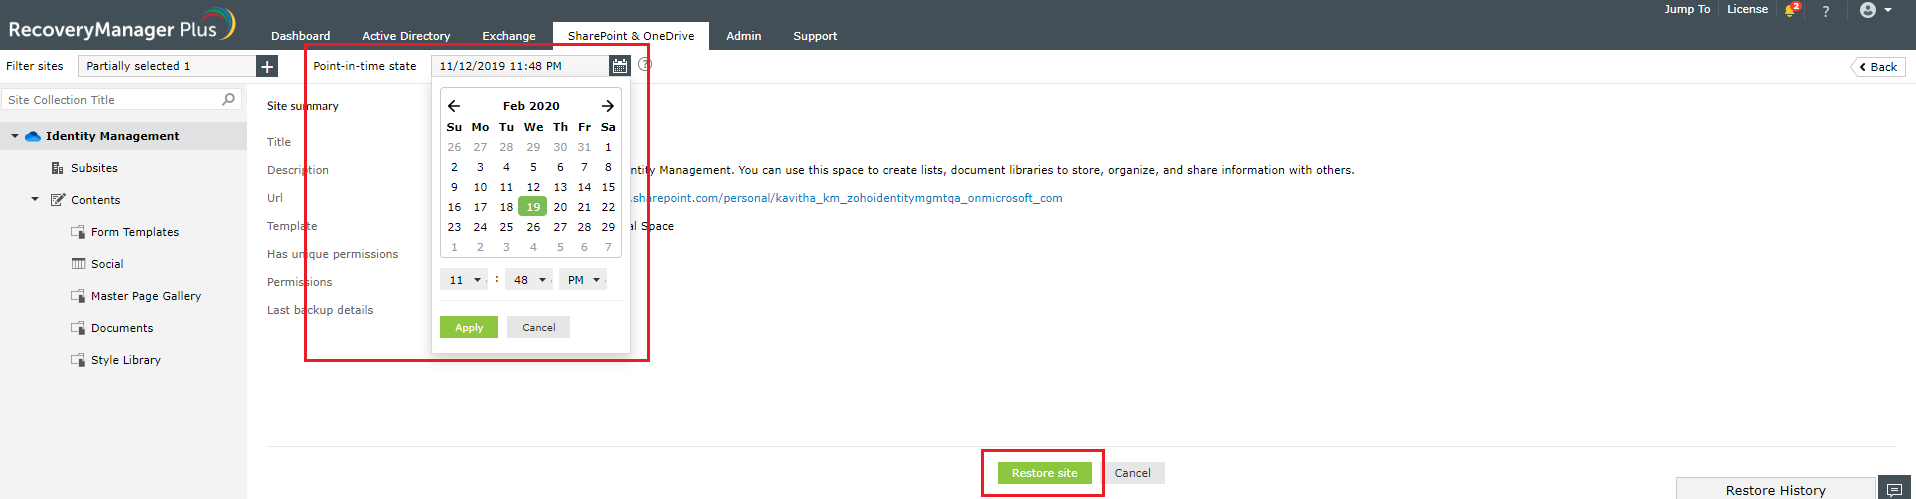Open hour dropdown showing 11

[464, 280]
